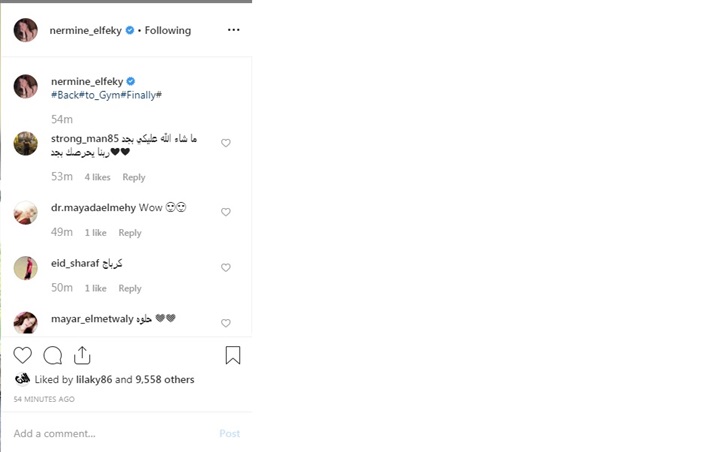Like eid_sharaf's comment
Image resolution: width=720 pixels, height=452 pixels.
[226, 268]
